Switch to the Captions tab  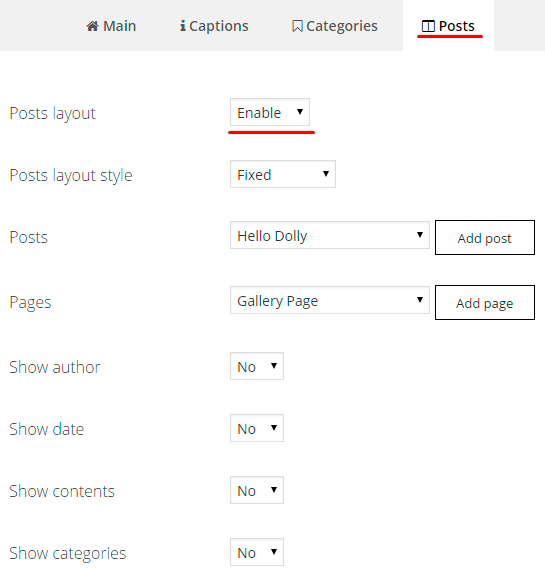point(214,26)
